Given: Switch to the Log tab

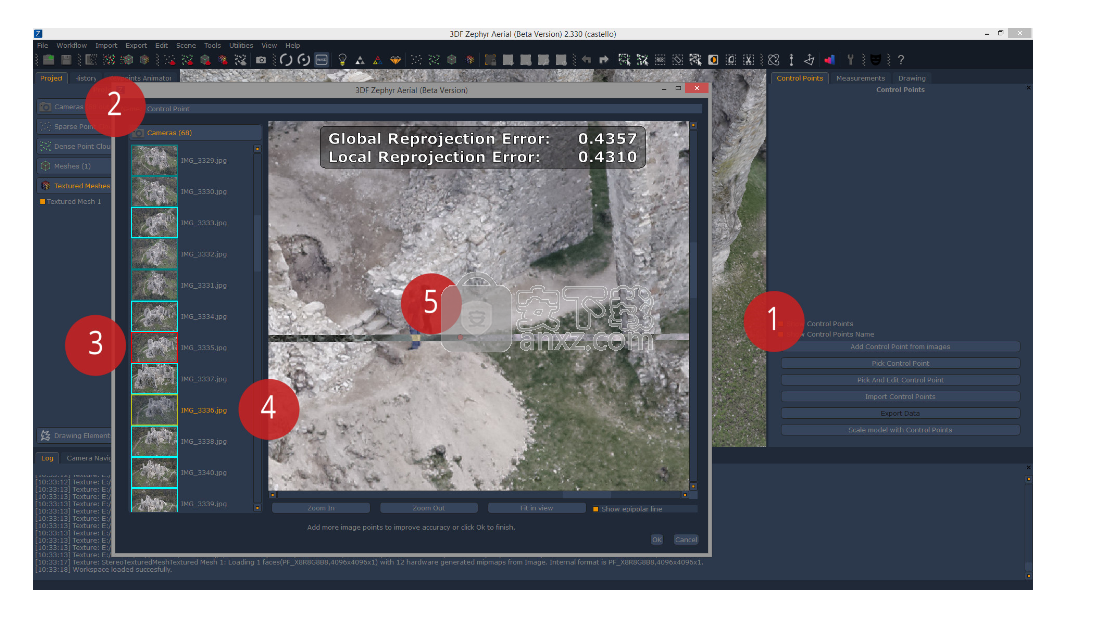Looking at the screenshot, I should click(x=48, y=458).
